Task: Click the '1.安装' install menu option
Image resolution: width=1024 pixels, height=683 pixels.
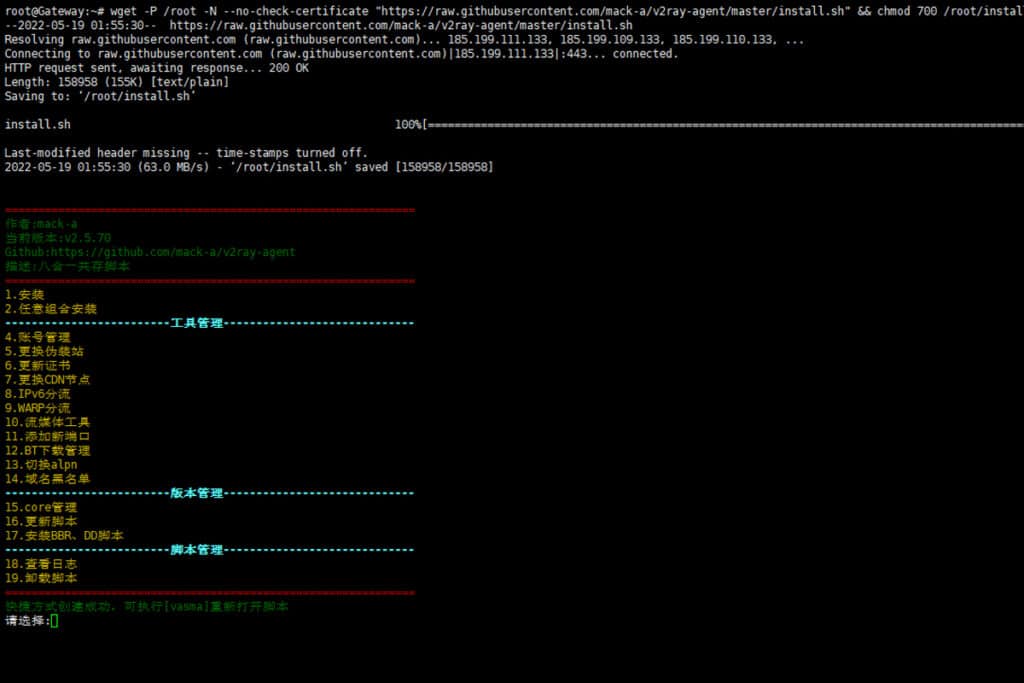Action: [x=25, y=295]
